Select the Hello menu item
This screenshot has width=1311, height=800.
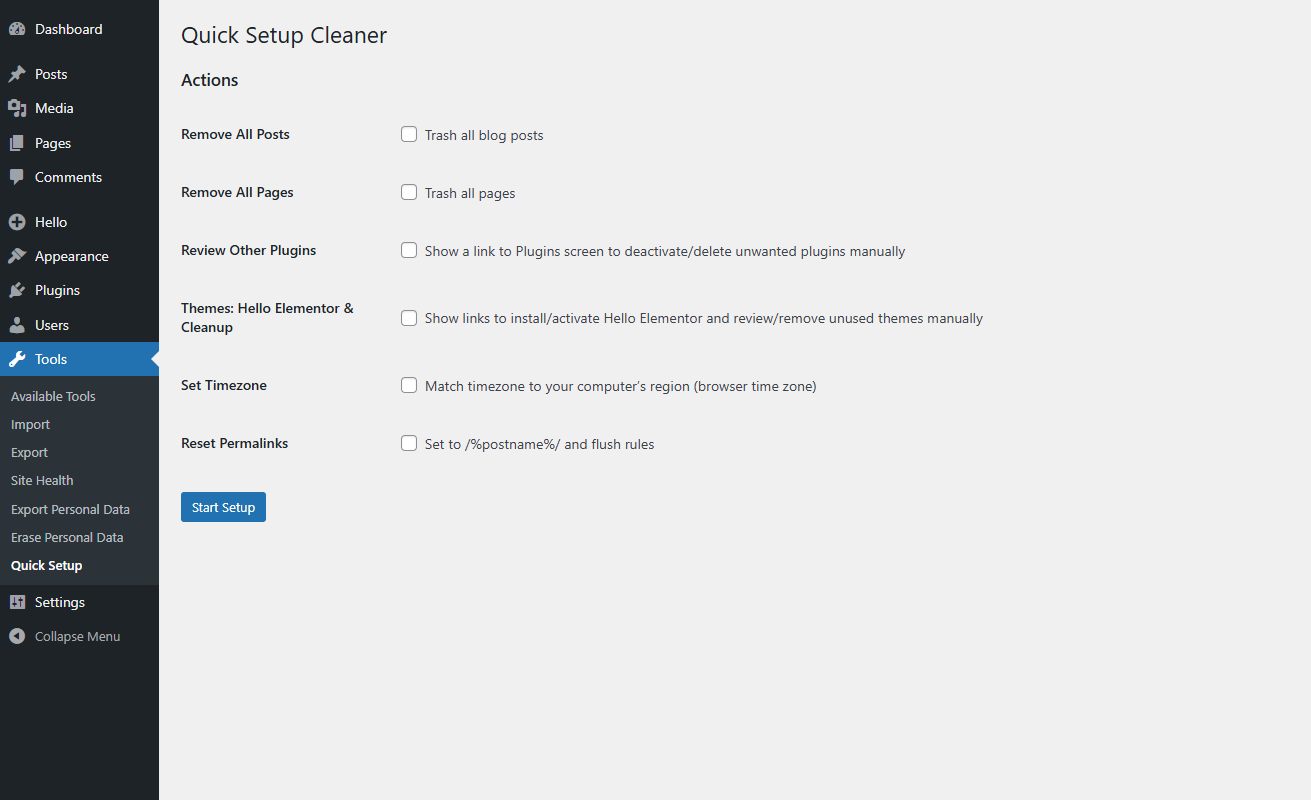pyautogui.click(x=51, y=222)
